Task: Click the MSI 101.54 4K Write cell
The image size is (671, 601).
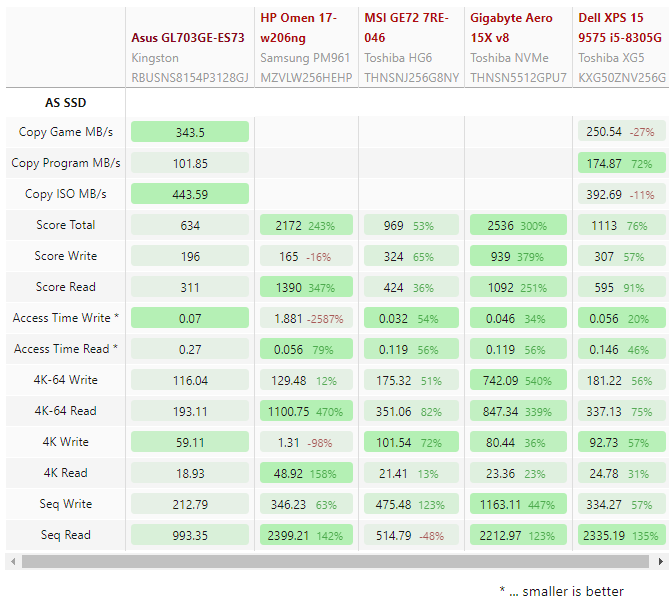Action: click(x=411, y=442)
